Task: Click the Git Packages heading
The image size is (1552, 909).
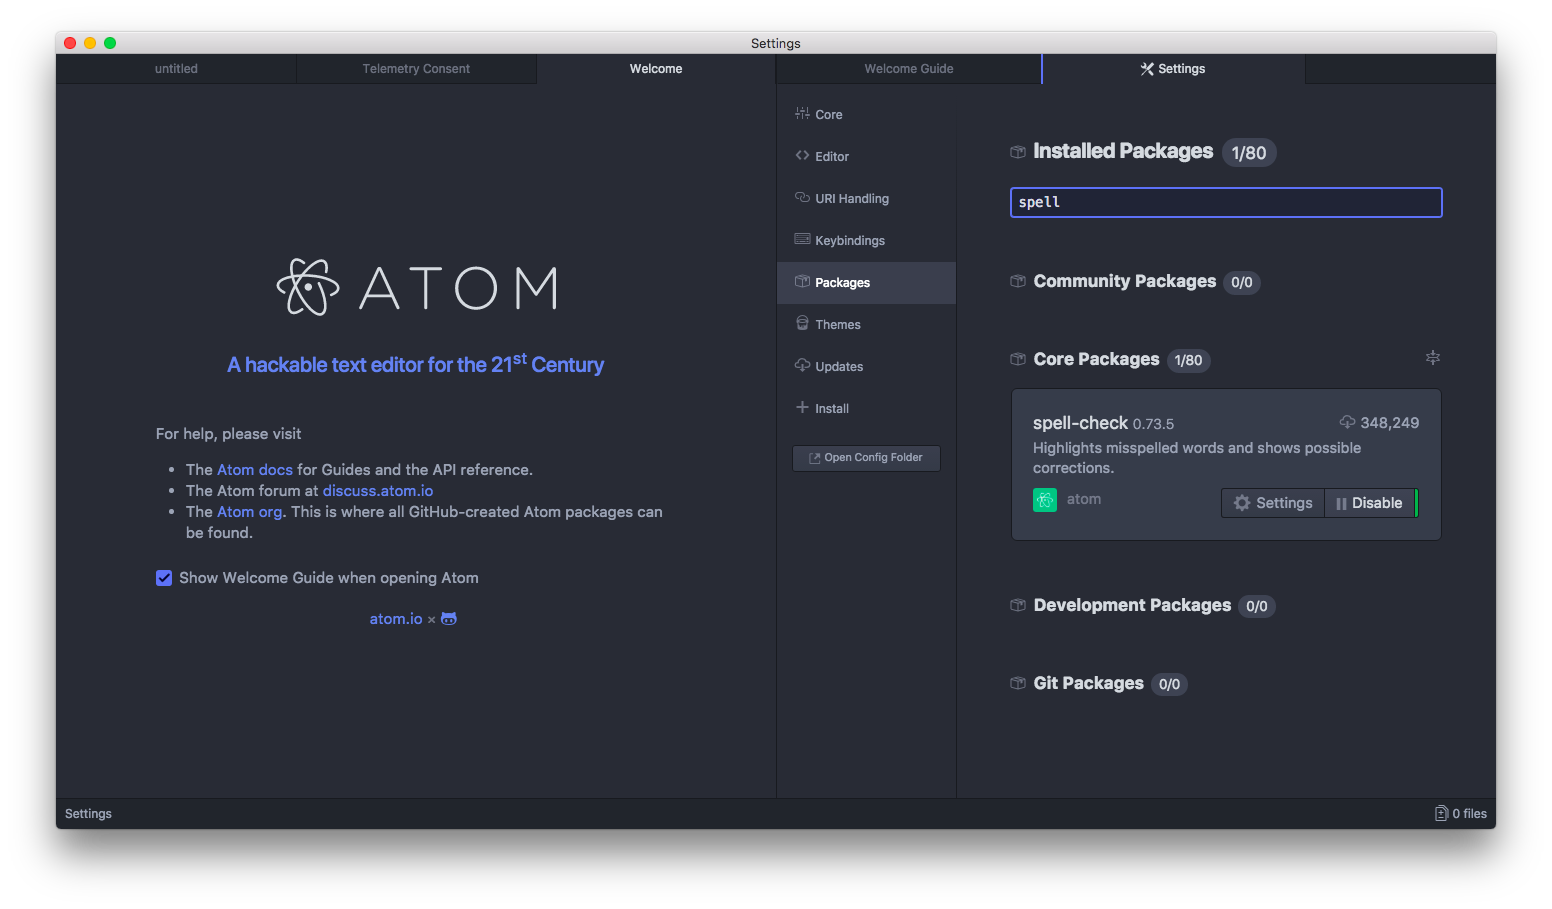Action: (1088, 683)
